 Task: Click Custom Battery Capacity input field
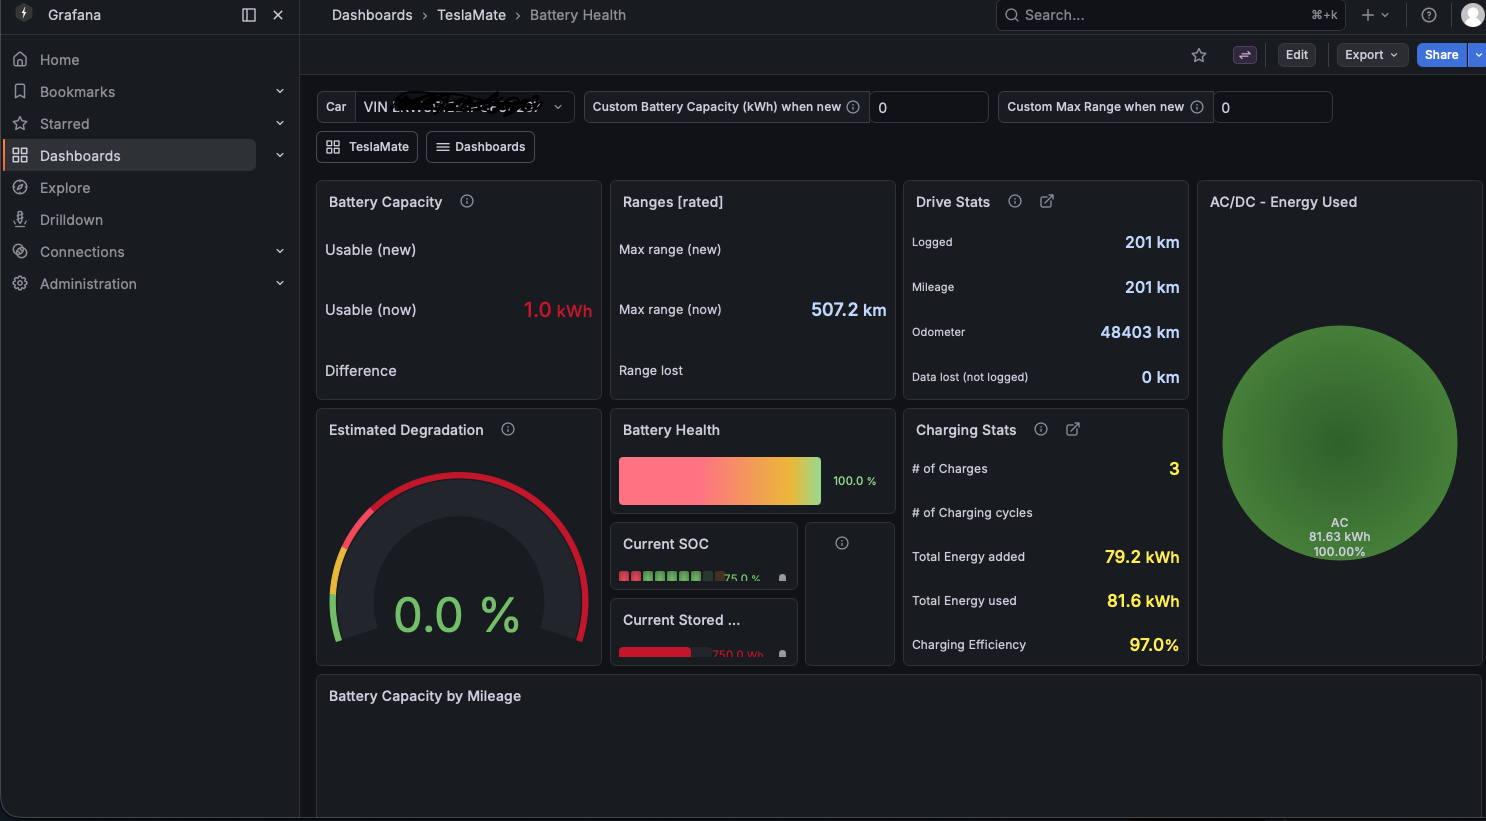[x=929, y=107]
